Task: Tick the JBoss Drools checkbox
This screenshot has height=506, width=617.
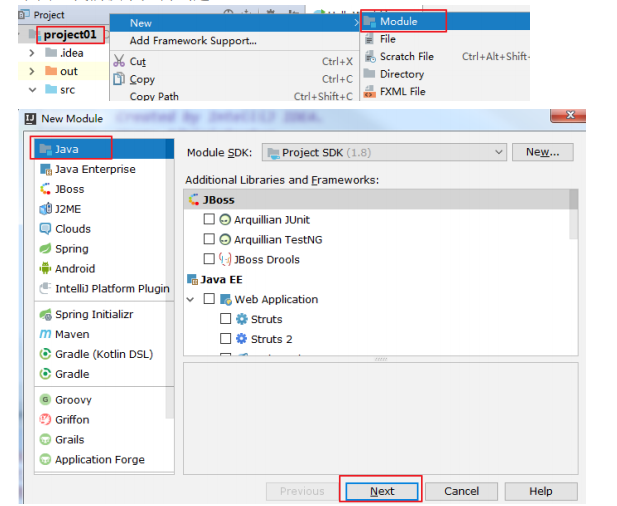Action: (x=209, y=259)
